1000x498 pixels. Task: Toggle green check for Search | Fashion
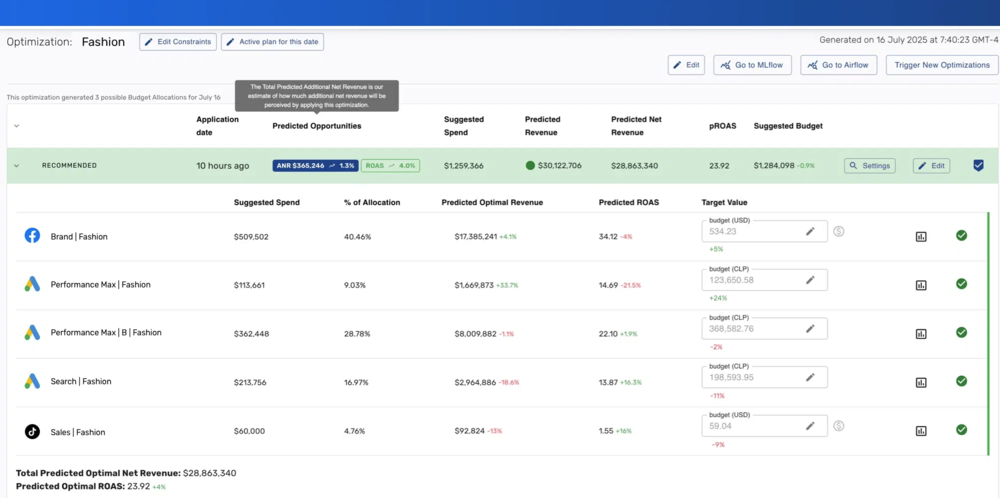point(961,381)
